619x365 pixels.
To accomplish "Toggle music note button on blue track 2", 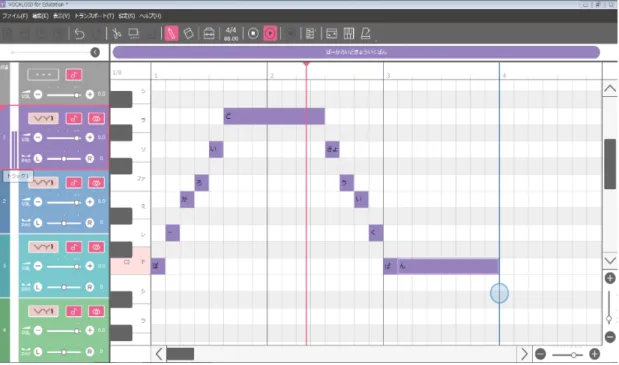I will click(74, 183).
